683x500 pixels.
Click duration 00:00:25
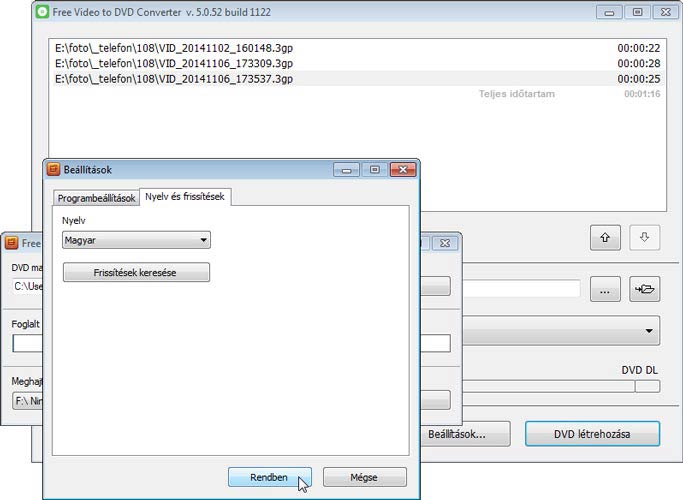pos(639,79)
